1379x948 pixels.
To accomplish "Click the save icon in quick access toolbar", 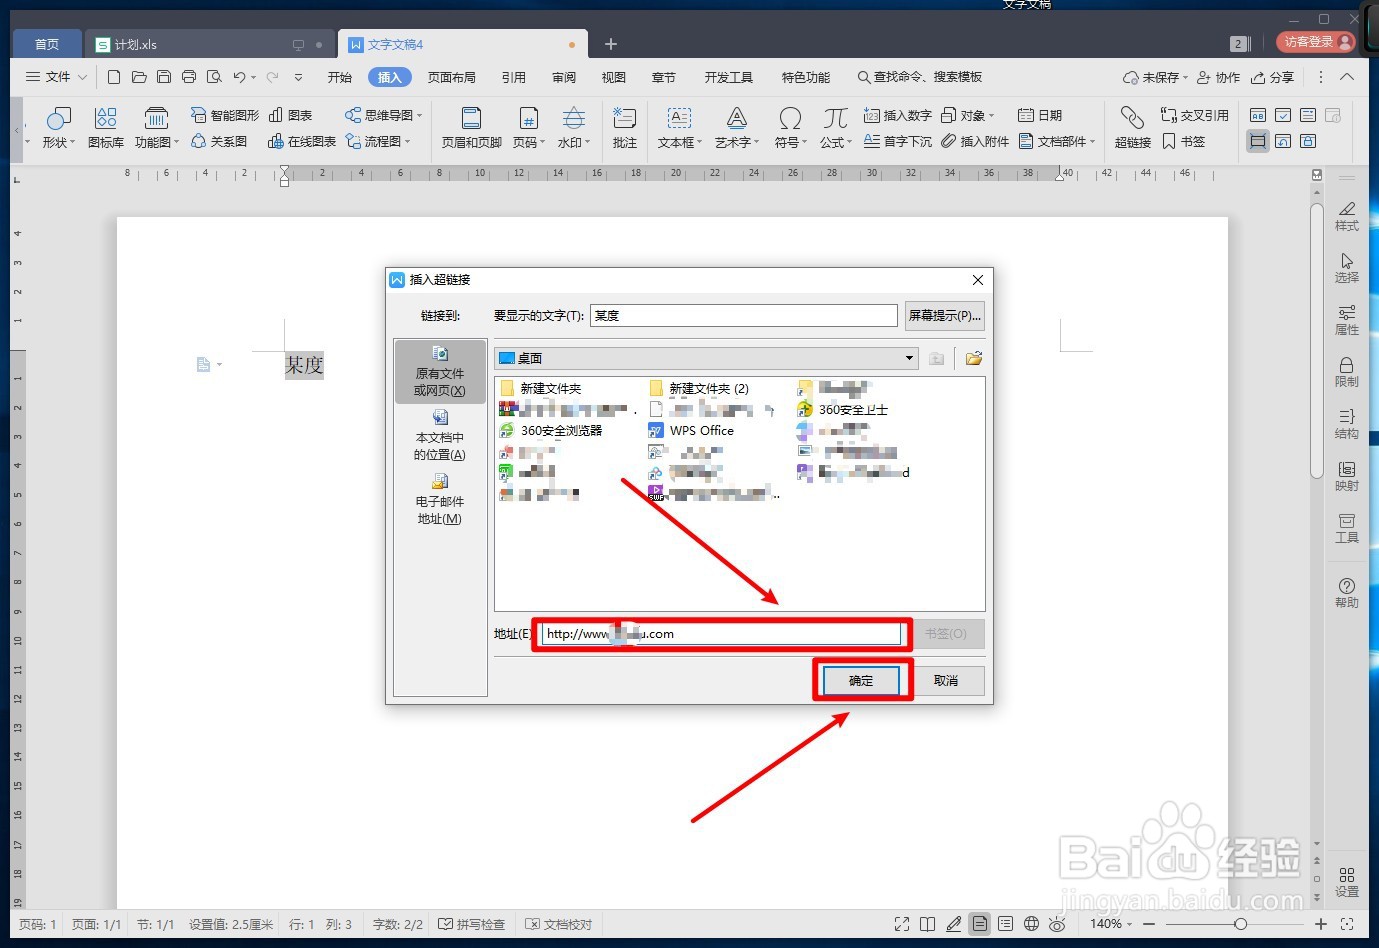I will coord(164,77).
